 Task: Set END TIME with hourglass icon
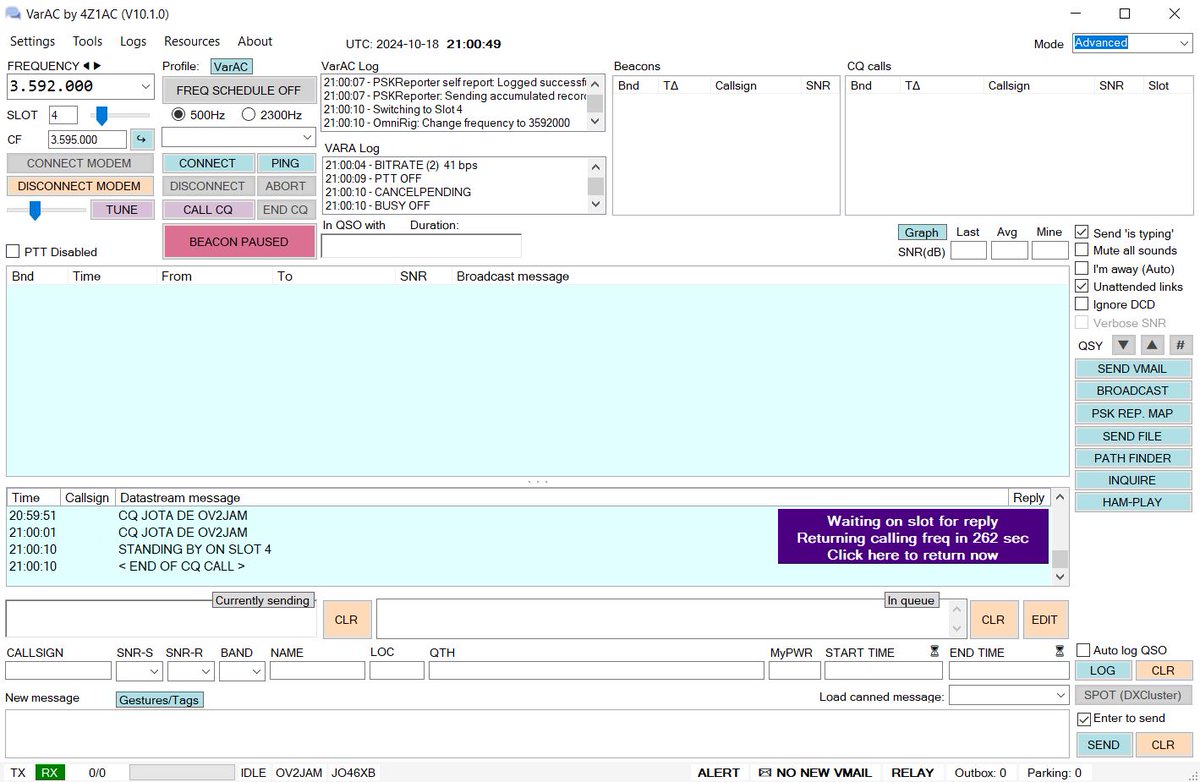tap(1059, 651)
